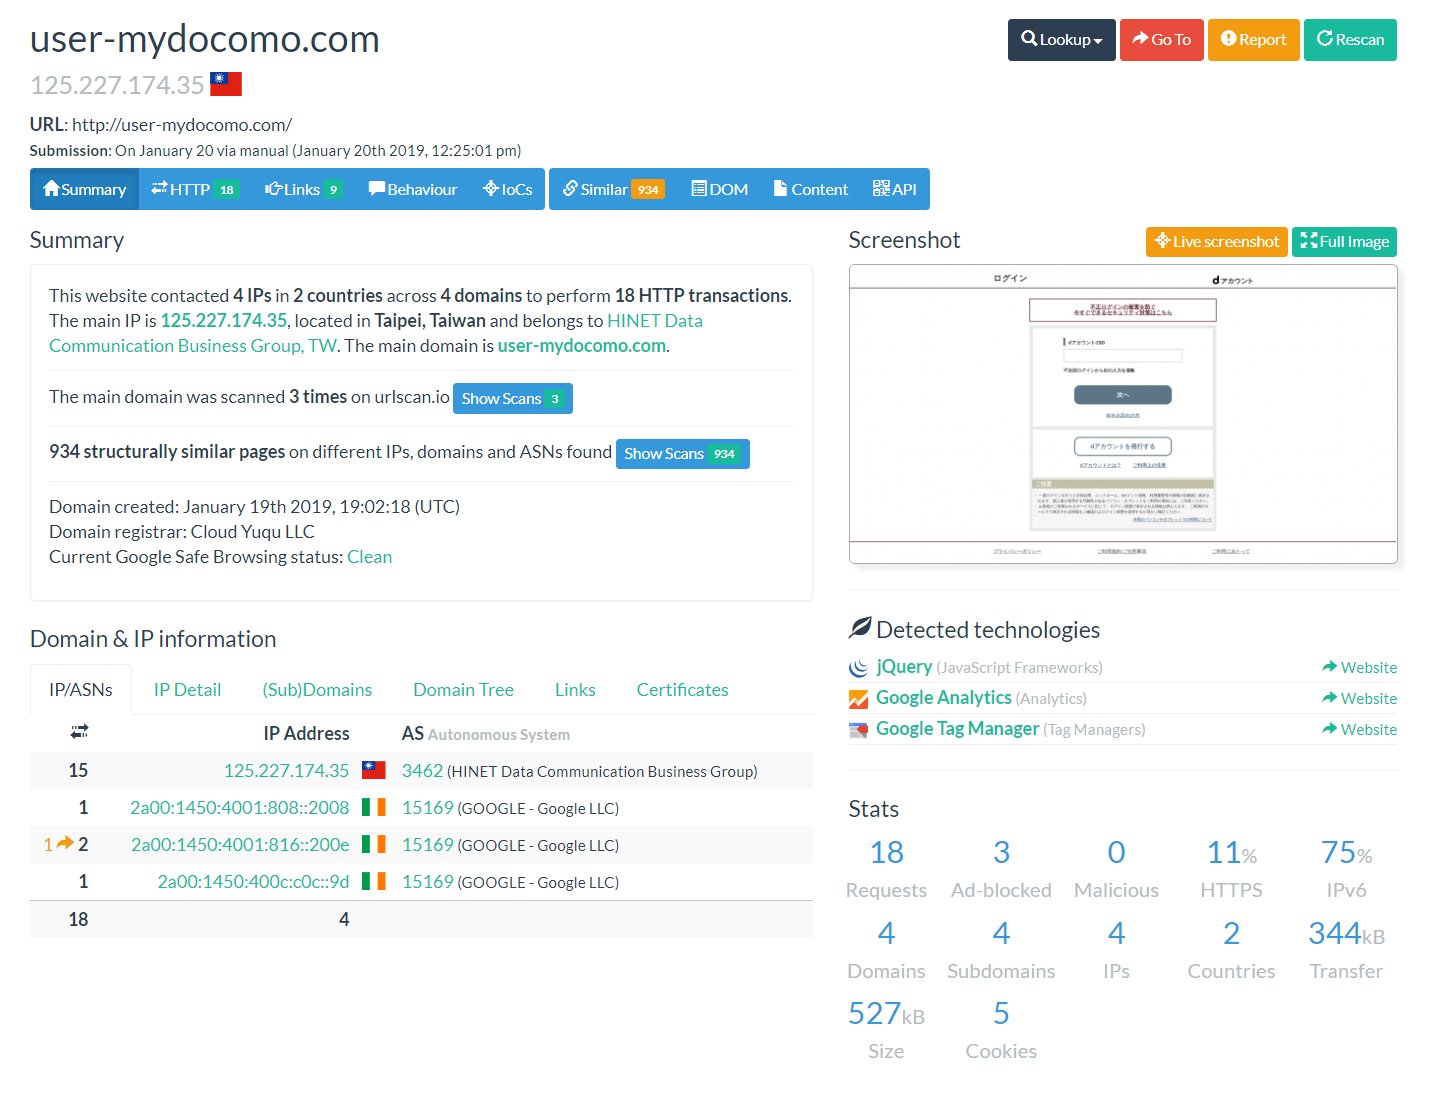Click the 18 Requests stat
Screen dimensions: 1436x1093
886,869
